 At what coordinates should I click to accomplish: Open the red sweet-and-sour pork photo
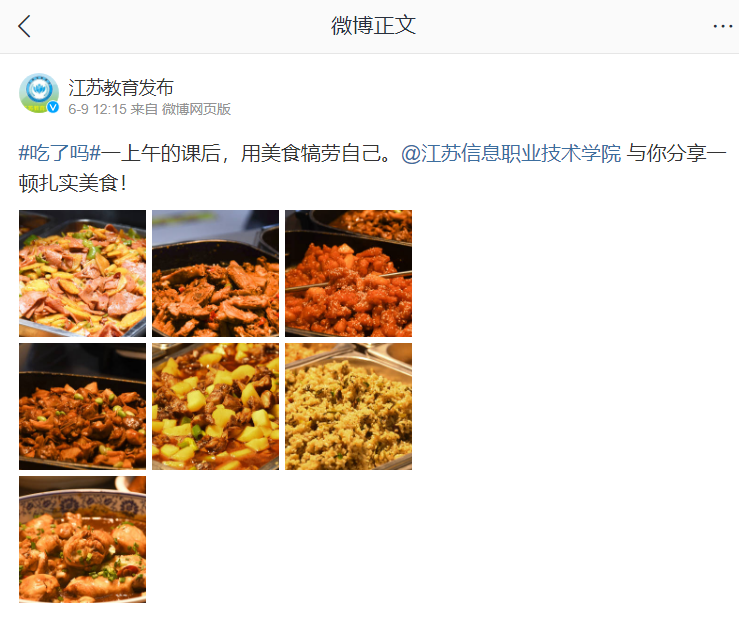348,273
